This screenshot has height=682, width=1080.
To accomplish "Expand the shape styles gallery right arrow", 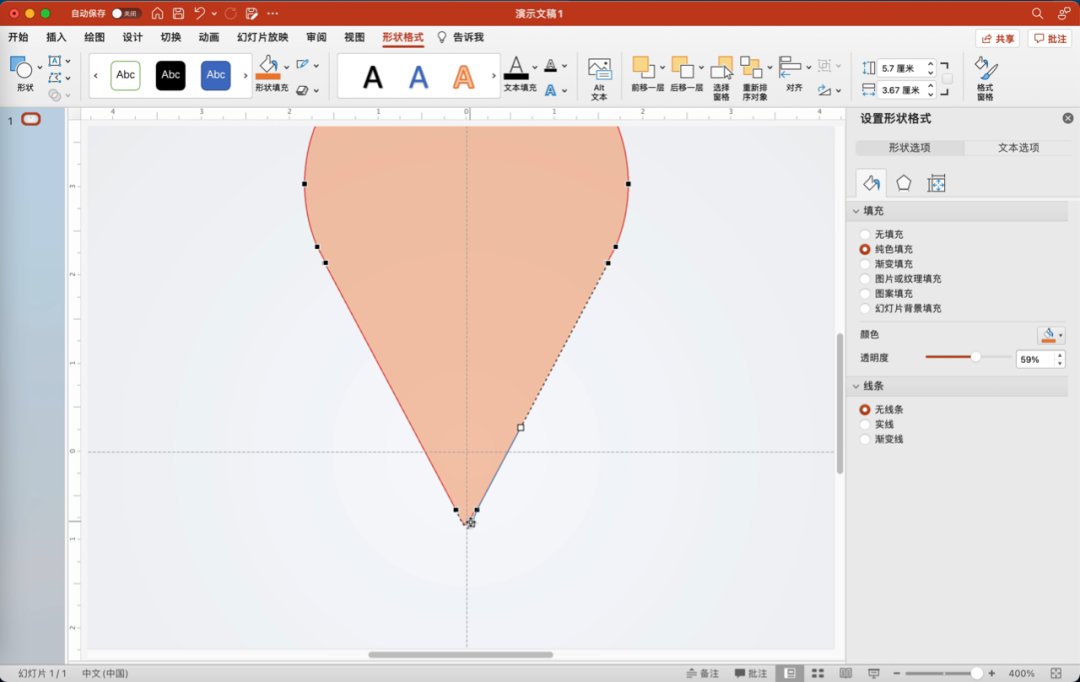I will [x=245, y=75].
